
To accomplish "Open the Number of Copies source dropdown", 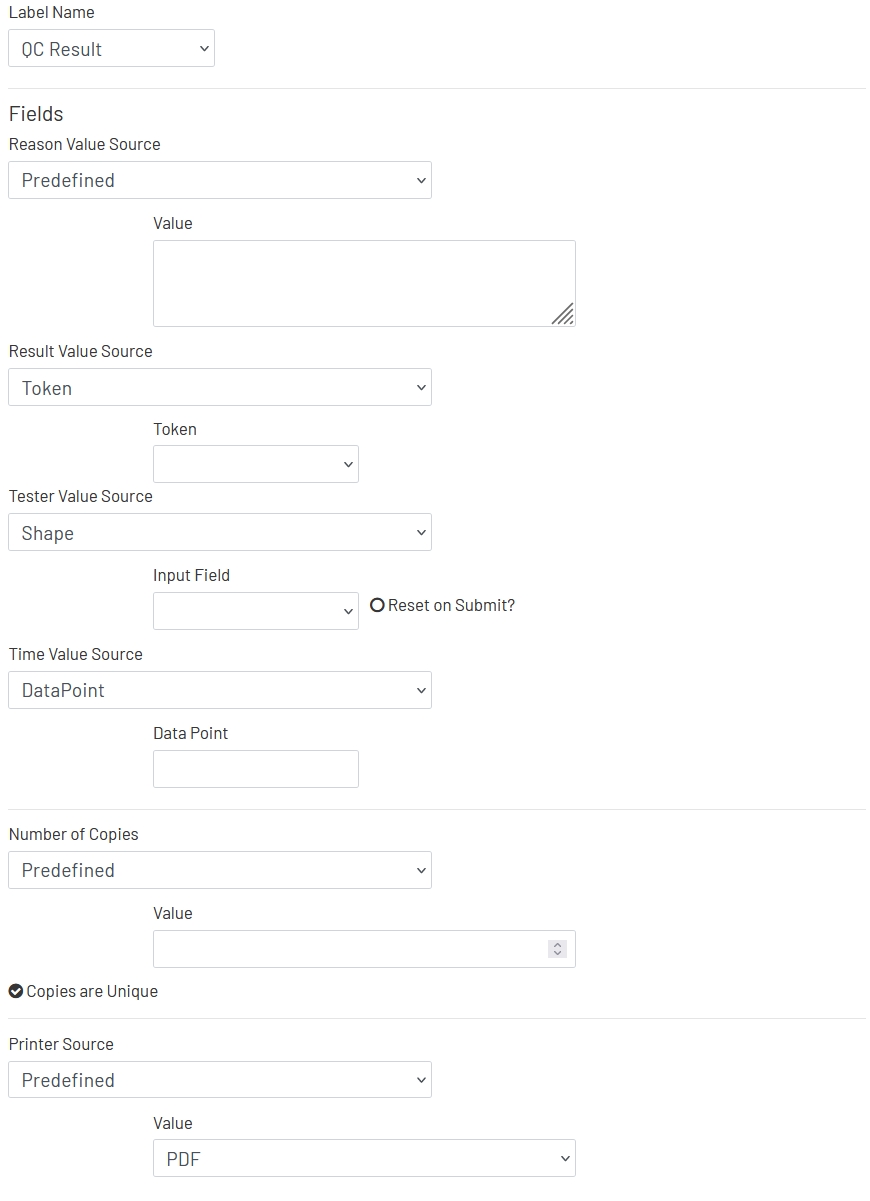I will point(220,870).
